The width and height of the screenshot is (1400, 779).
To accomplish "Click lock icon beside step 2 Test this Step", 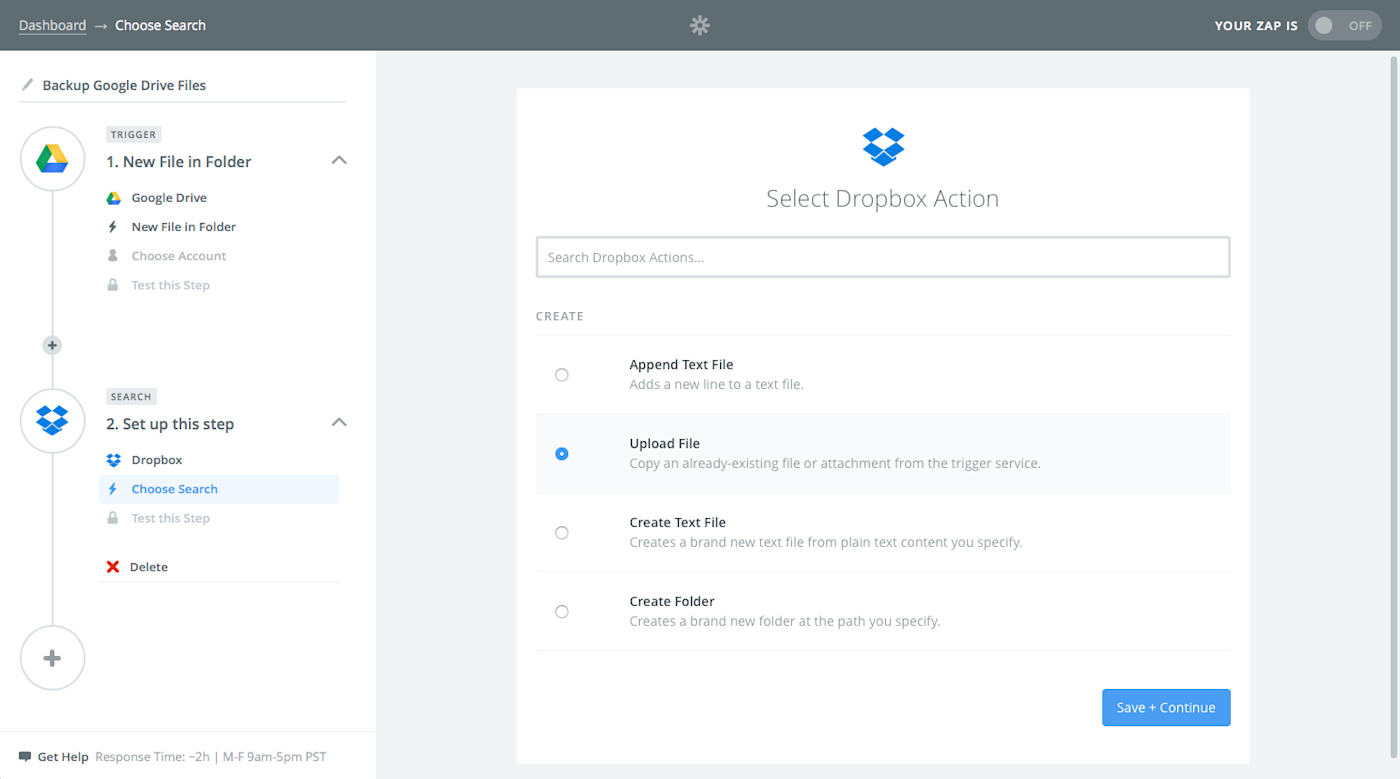I will pos(113,518).
